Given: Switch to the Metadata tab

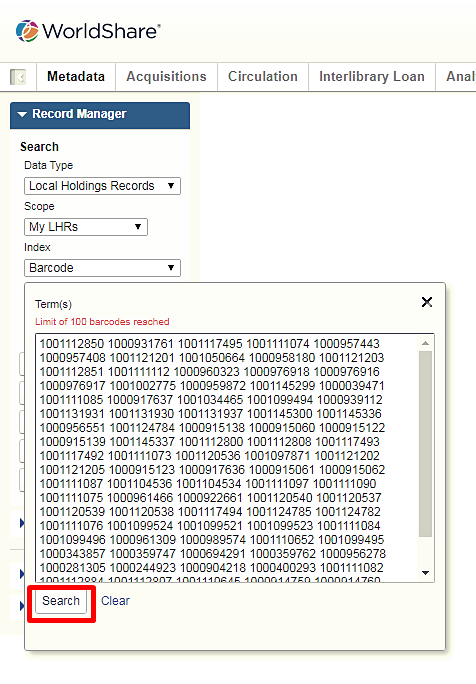Looking at the screenshot, I should pyautogui.click(x=76, y=77).
